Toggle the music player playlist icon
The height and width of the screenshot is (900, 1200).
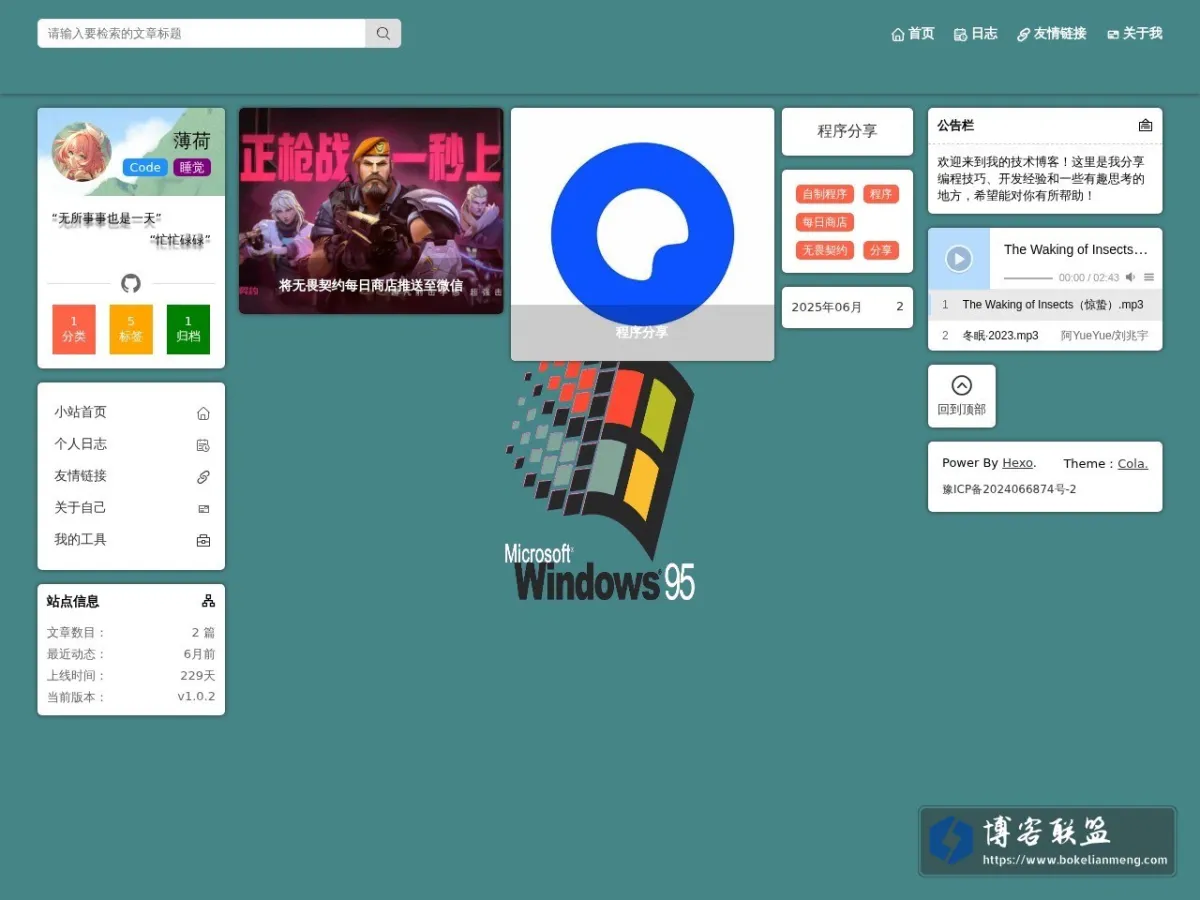[x=1149, y=277]
